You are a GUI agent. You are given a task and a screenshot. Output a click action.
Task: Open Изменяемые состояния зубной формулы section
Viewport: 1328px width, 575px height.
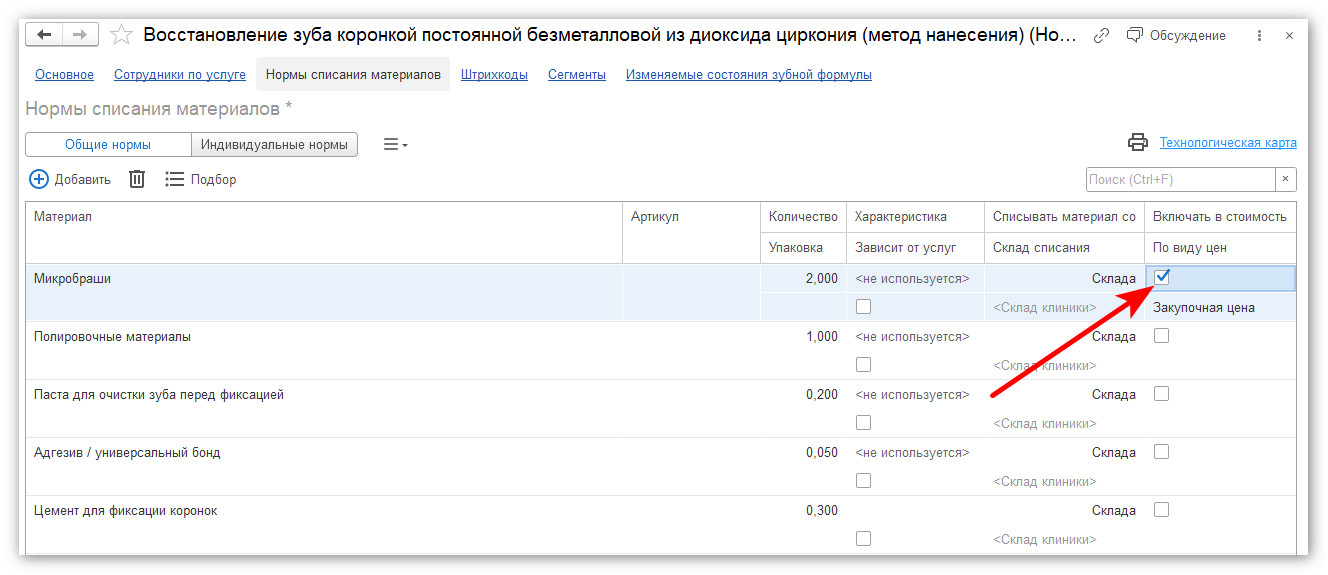[x=749, y=75]
